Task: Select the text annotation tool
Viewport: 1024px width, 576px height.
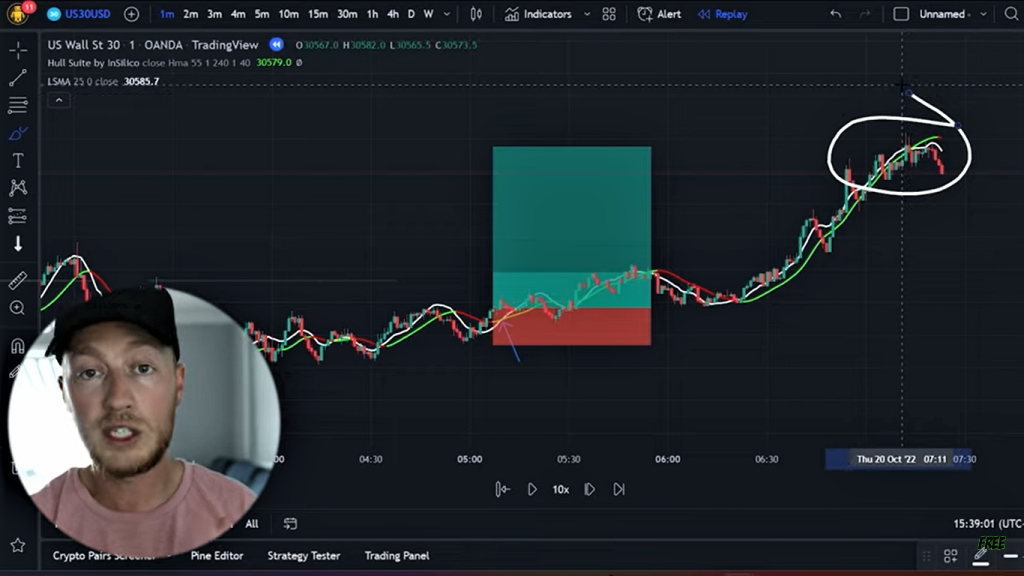Action: pos(18,160)
